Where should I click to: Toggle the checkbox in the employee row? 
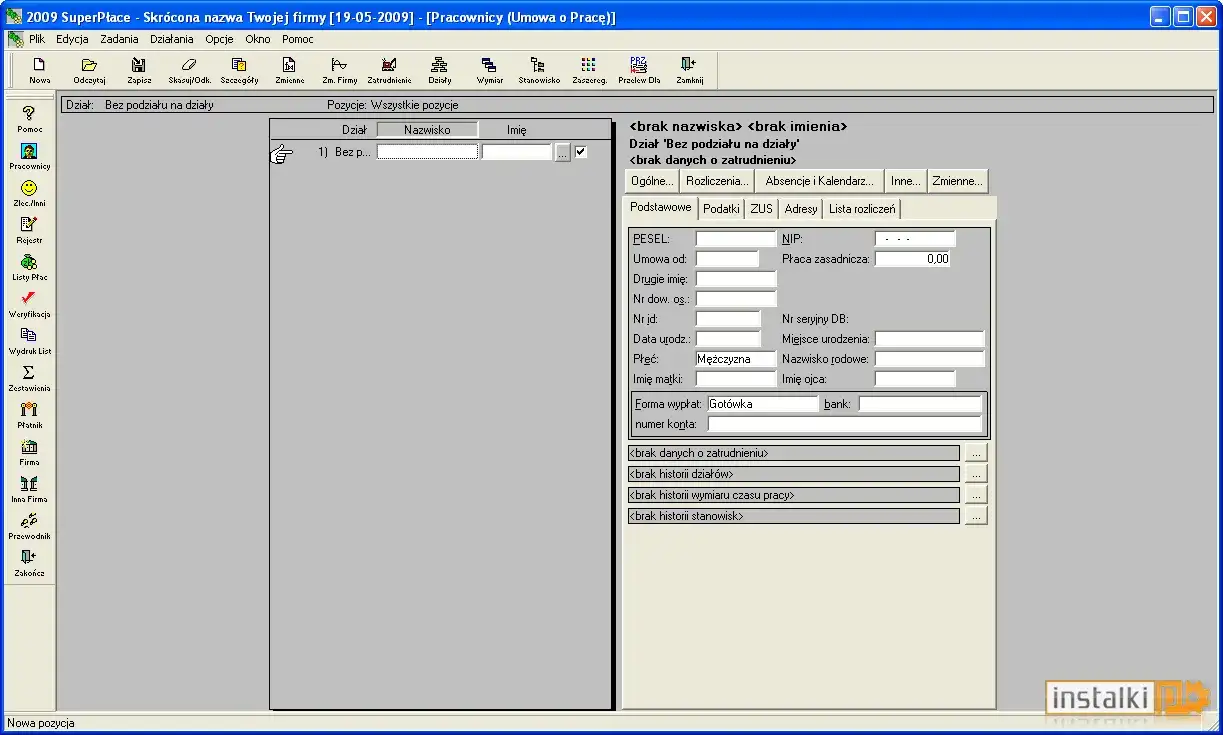(x=581, y=152)
